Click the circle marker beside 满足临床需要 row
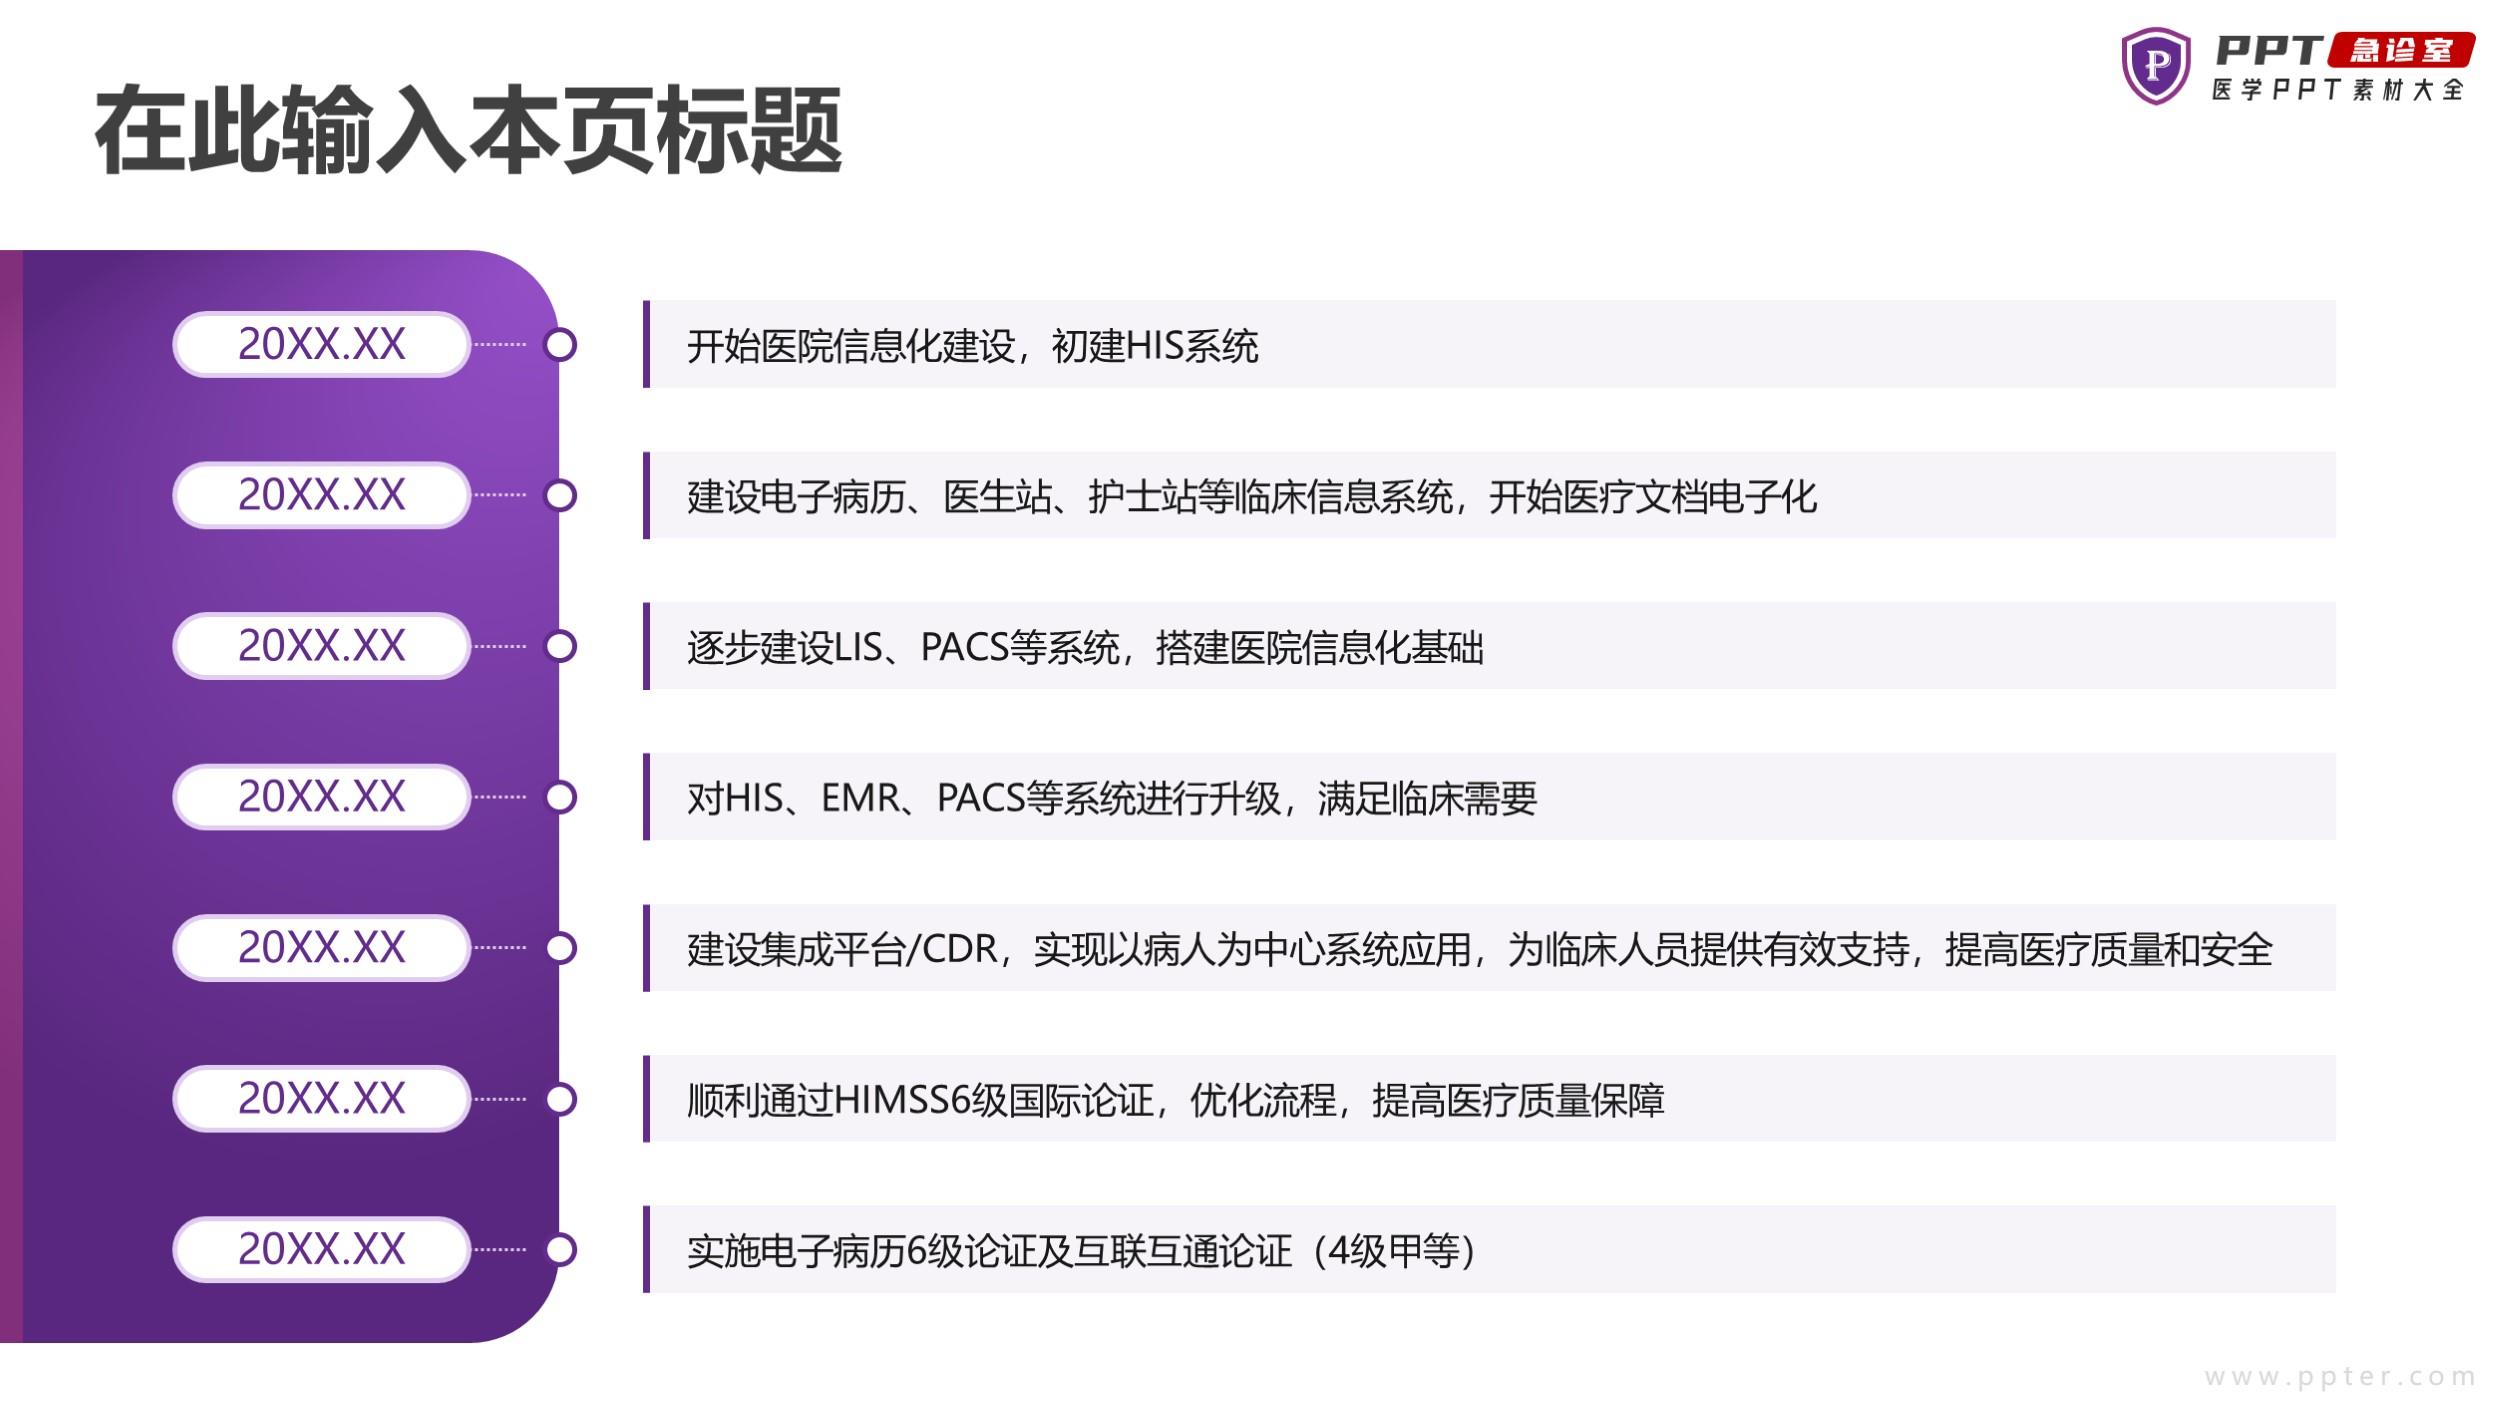The image size is (2500, 1406). [x=560, y=797]
